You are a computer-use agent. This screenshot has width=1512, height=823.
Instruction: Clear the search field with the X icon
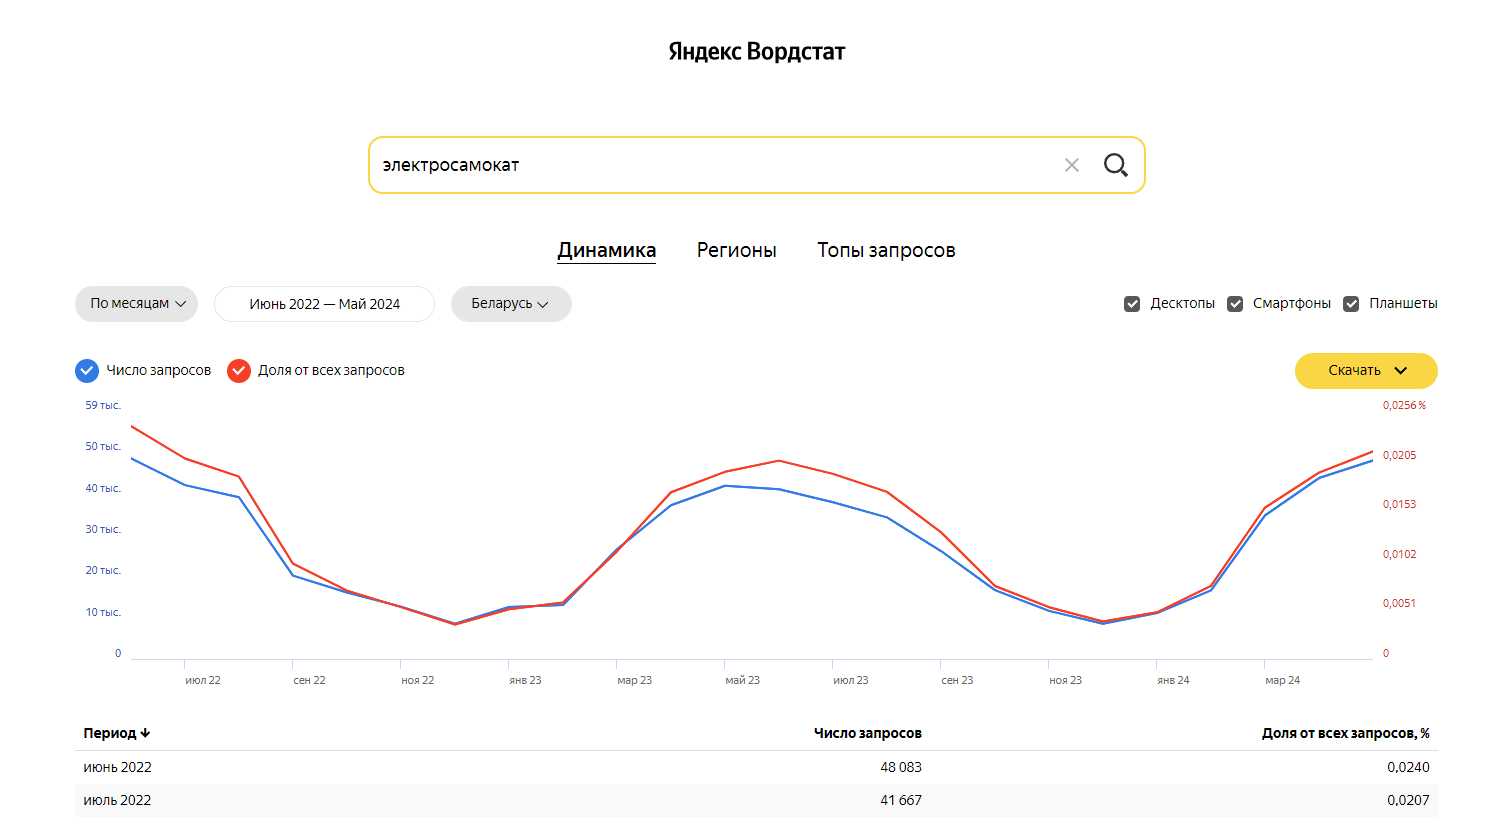point(1072,165)
